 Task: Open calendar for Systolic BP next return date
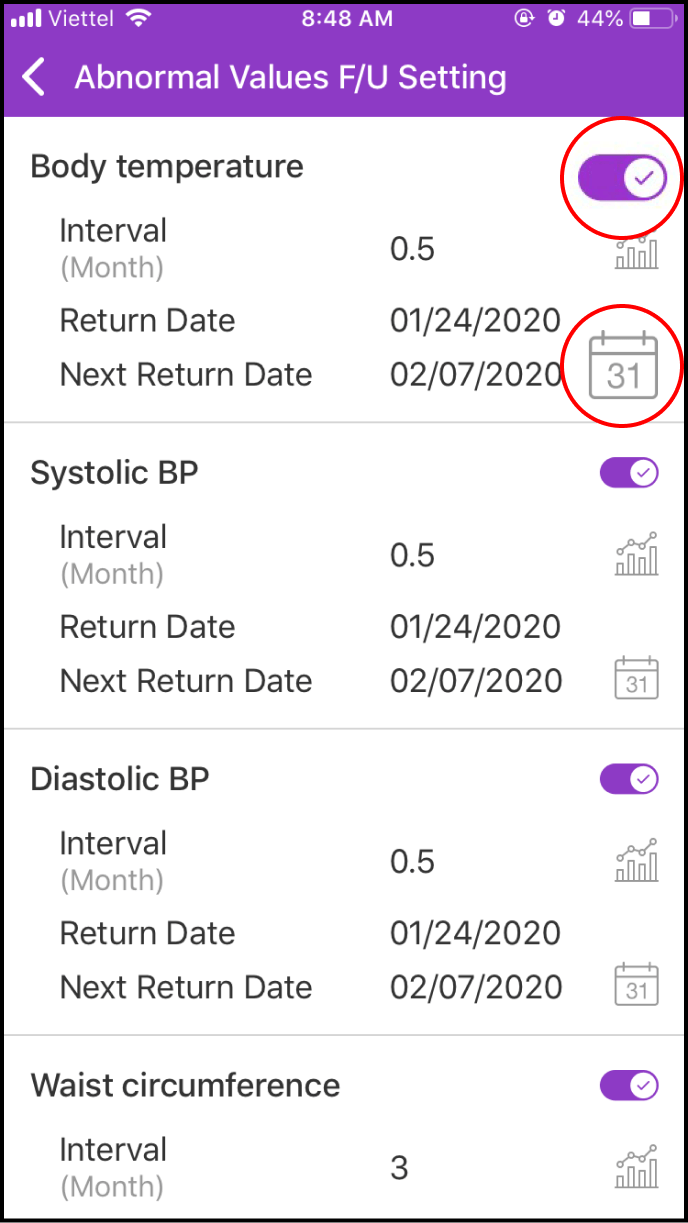tap(636, 677)
